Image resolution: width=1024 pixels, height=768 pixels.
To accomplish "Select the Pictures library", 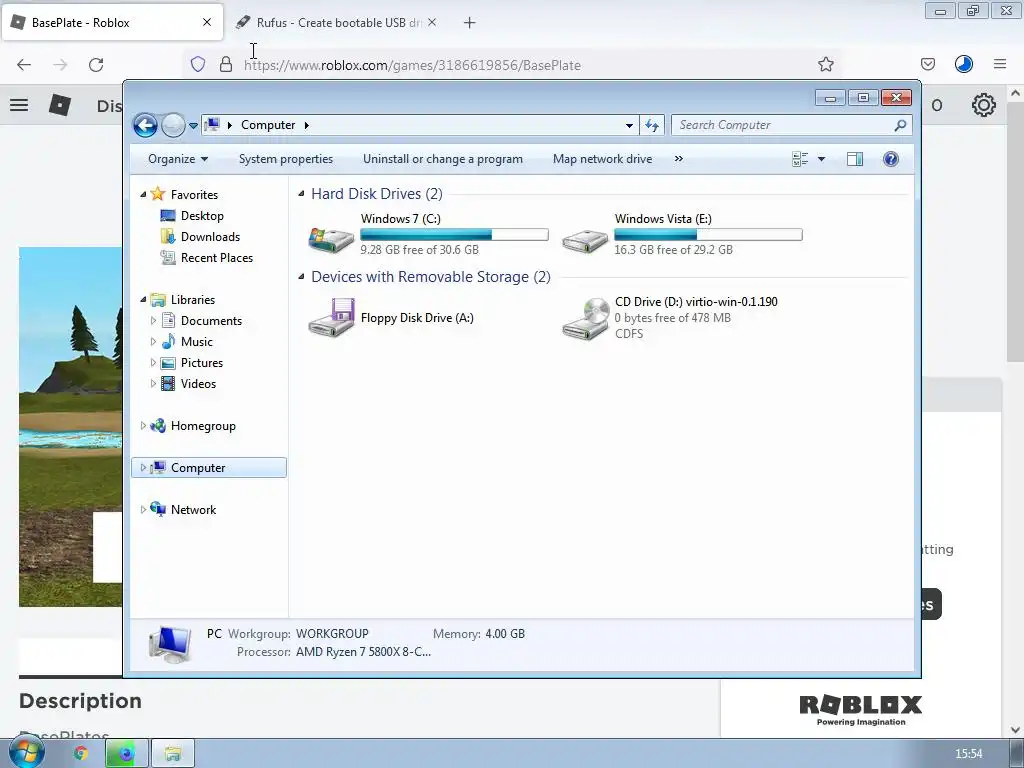I will pos(202,362).
